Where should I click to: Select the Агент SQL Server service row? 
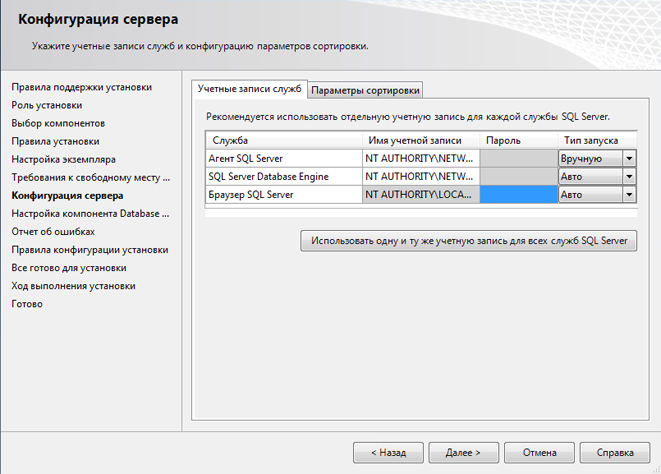tap(284, 159)
